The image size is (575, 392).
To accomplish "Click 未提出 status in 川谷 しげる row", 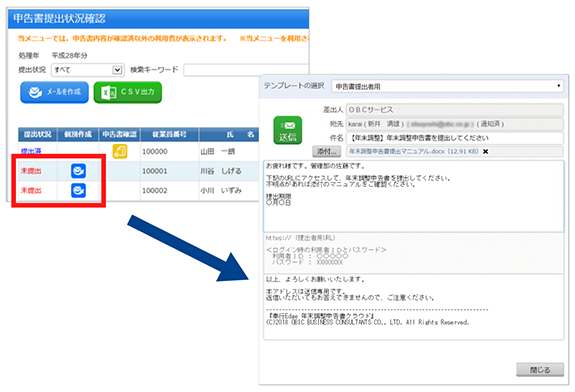I will 31,171.
